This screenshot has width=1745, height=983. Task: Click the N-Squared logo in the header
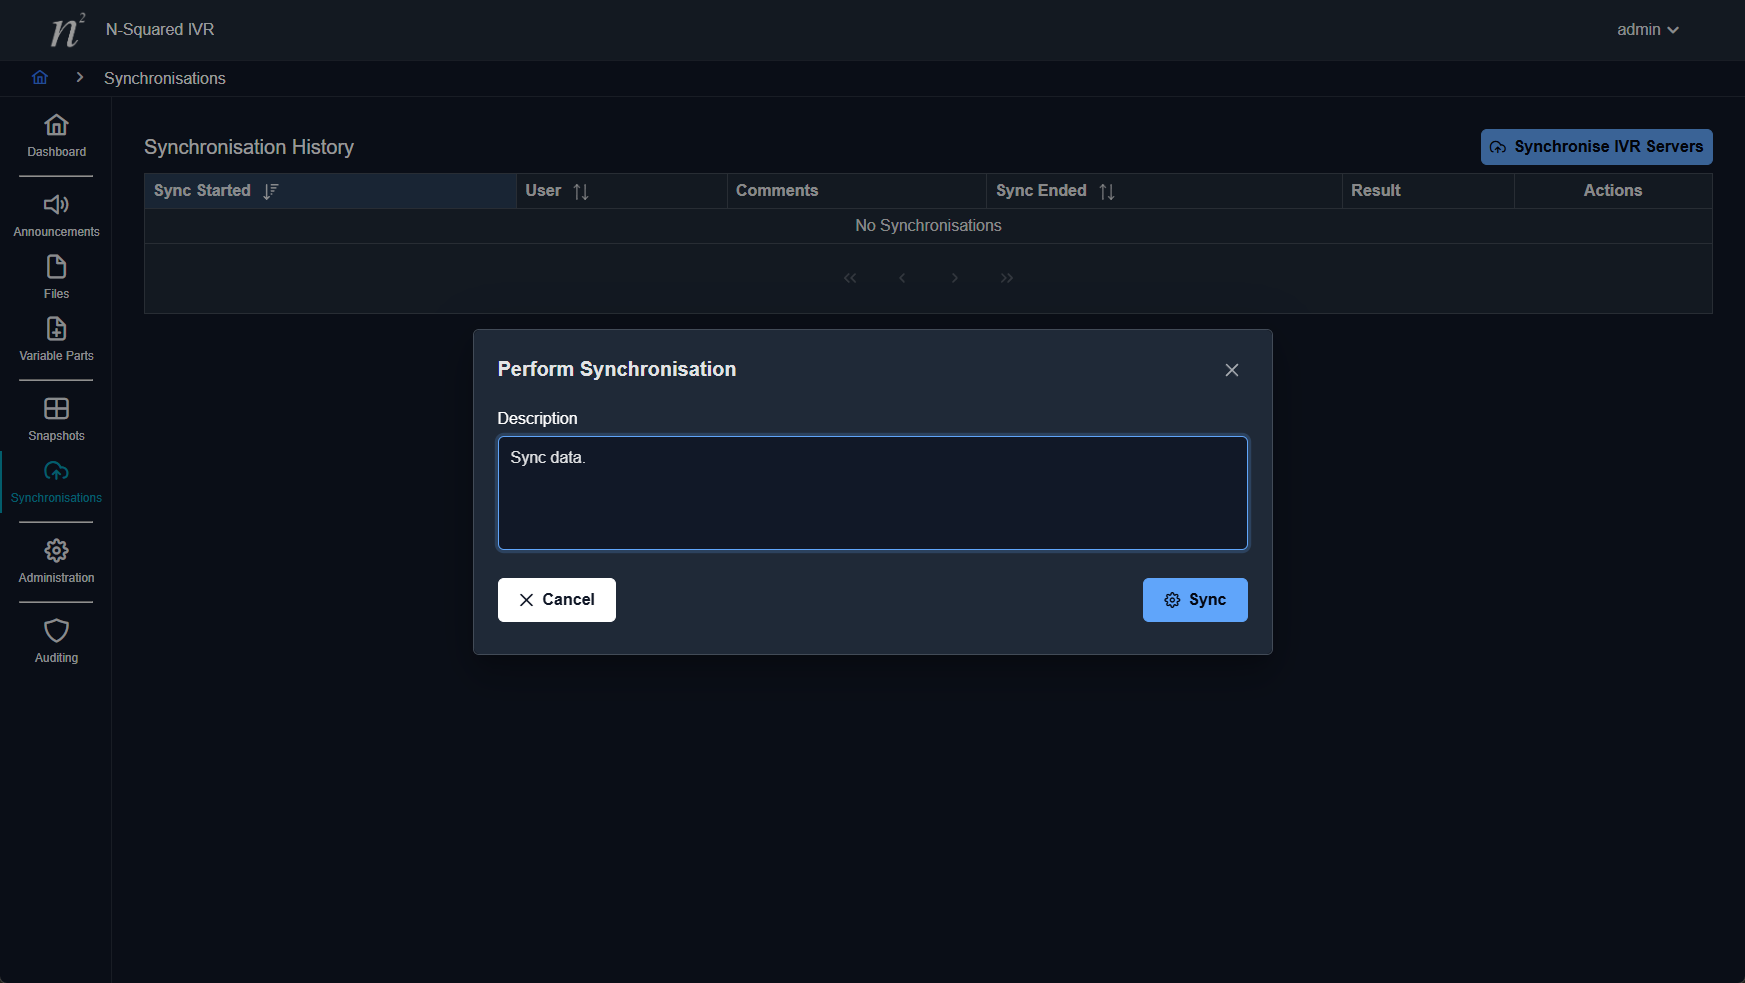(x=67, y=30)
